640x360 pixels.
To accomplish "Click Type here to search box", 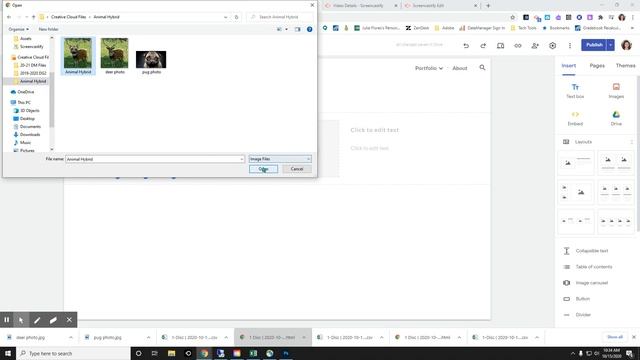I will pyautogui.click(x=73, y=353).
